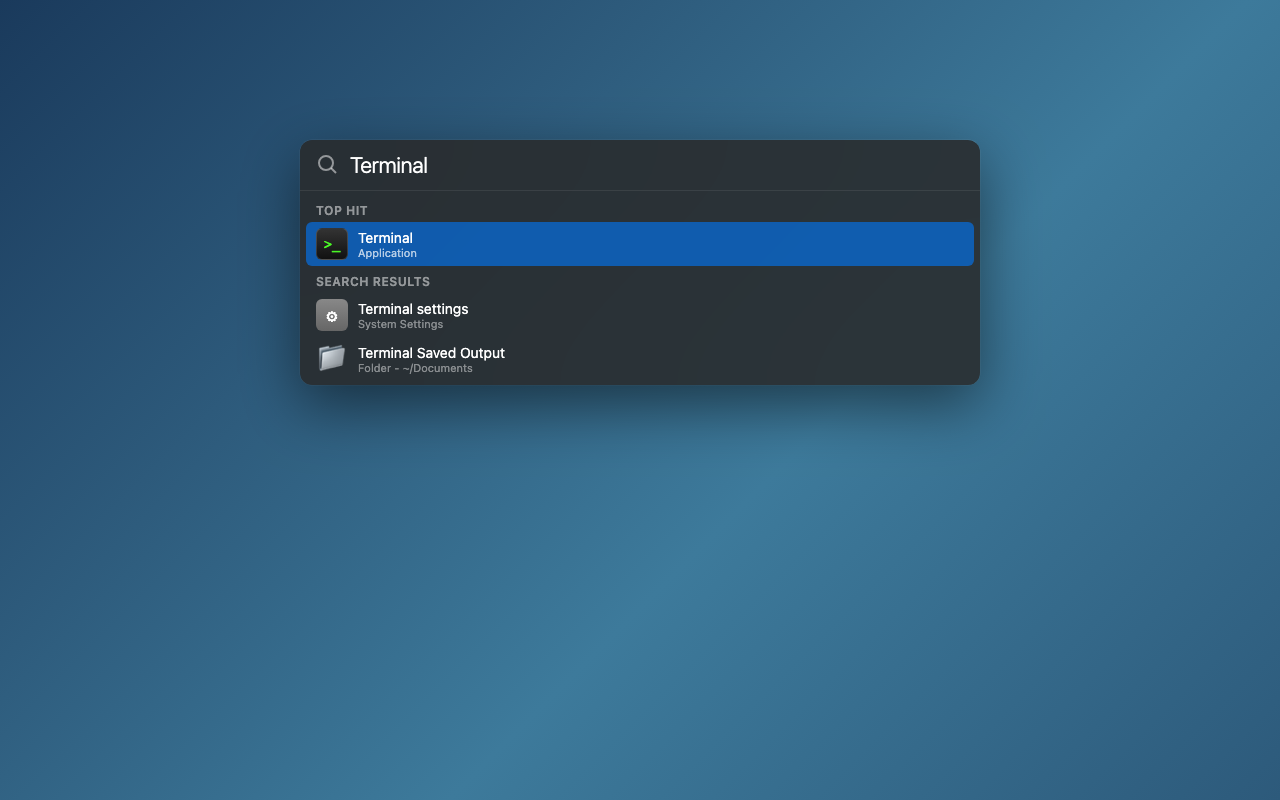Click the "SEARCH RESULTS" section header
The width and height of the screenshot is (1280, 800).
pyautogui.click(x=373, y=282)
